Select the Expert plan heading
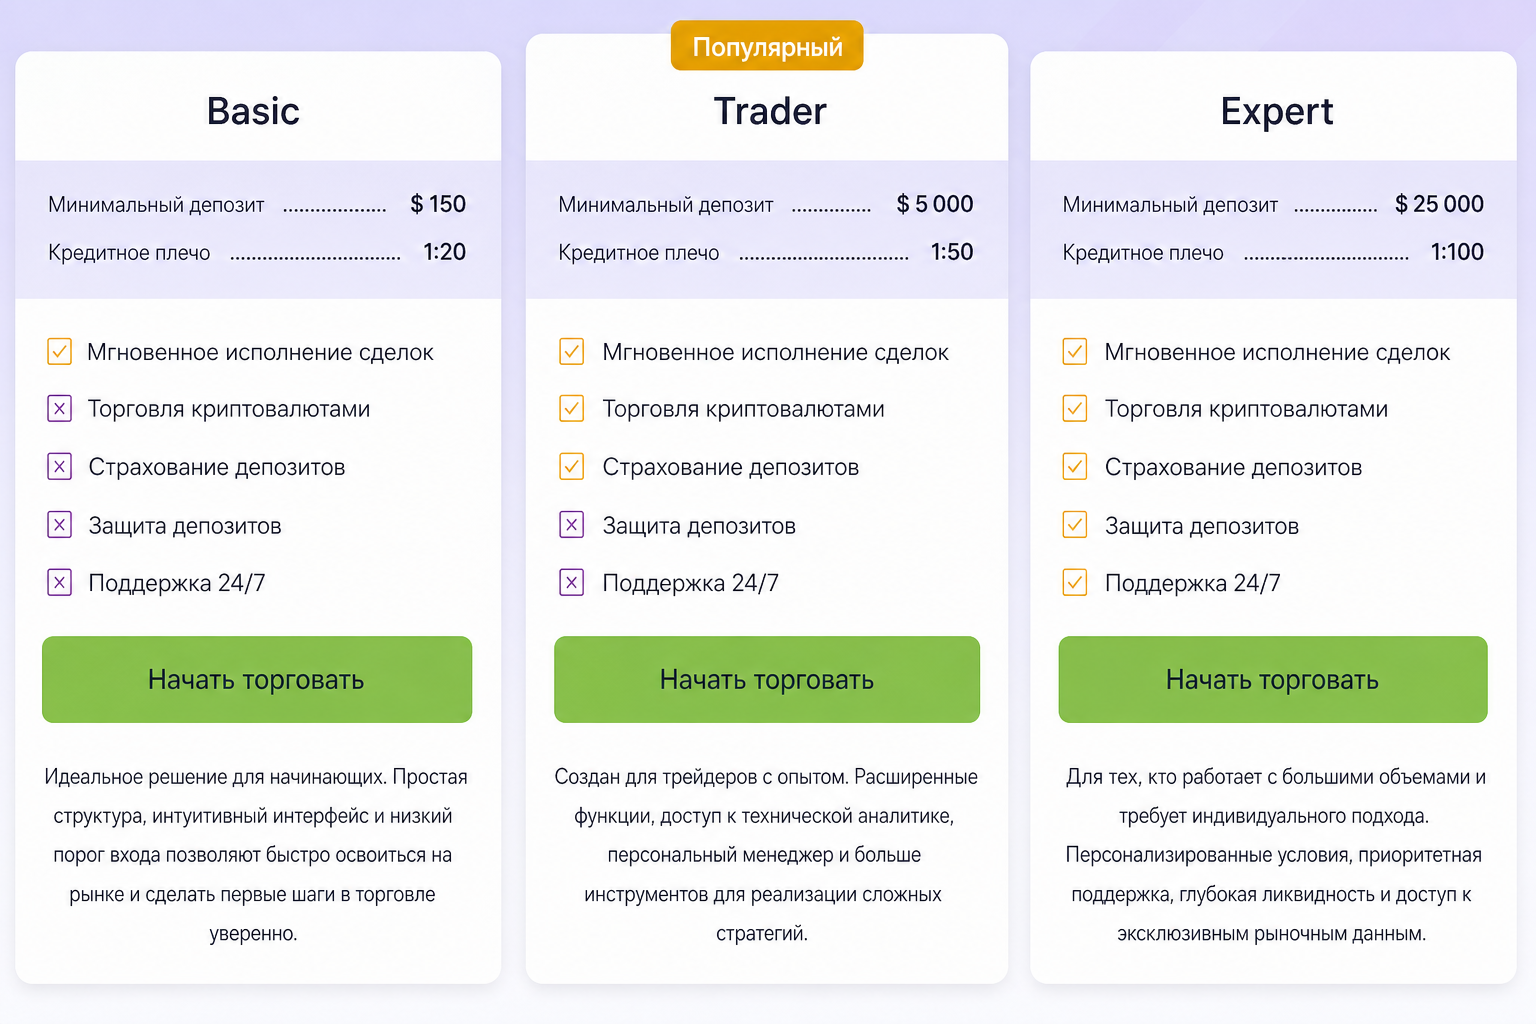The image size is (1536, 1024). pos(1277,112)
